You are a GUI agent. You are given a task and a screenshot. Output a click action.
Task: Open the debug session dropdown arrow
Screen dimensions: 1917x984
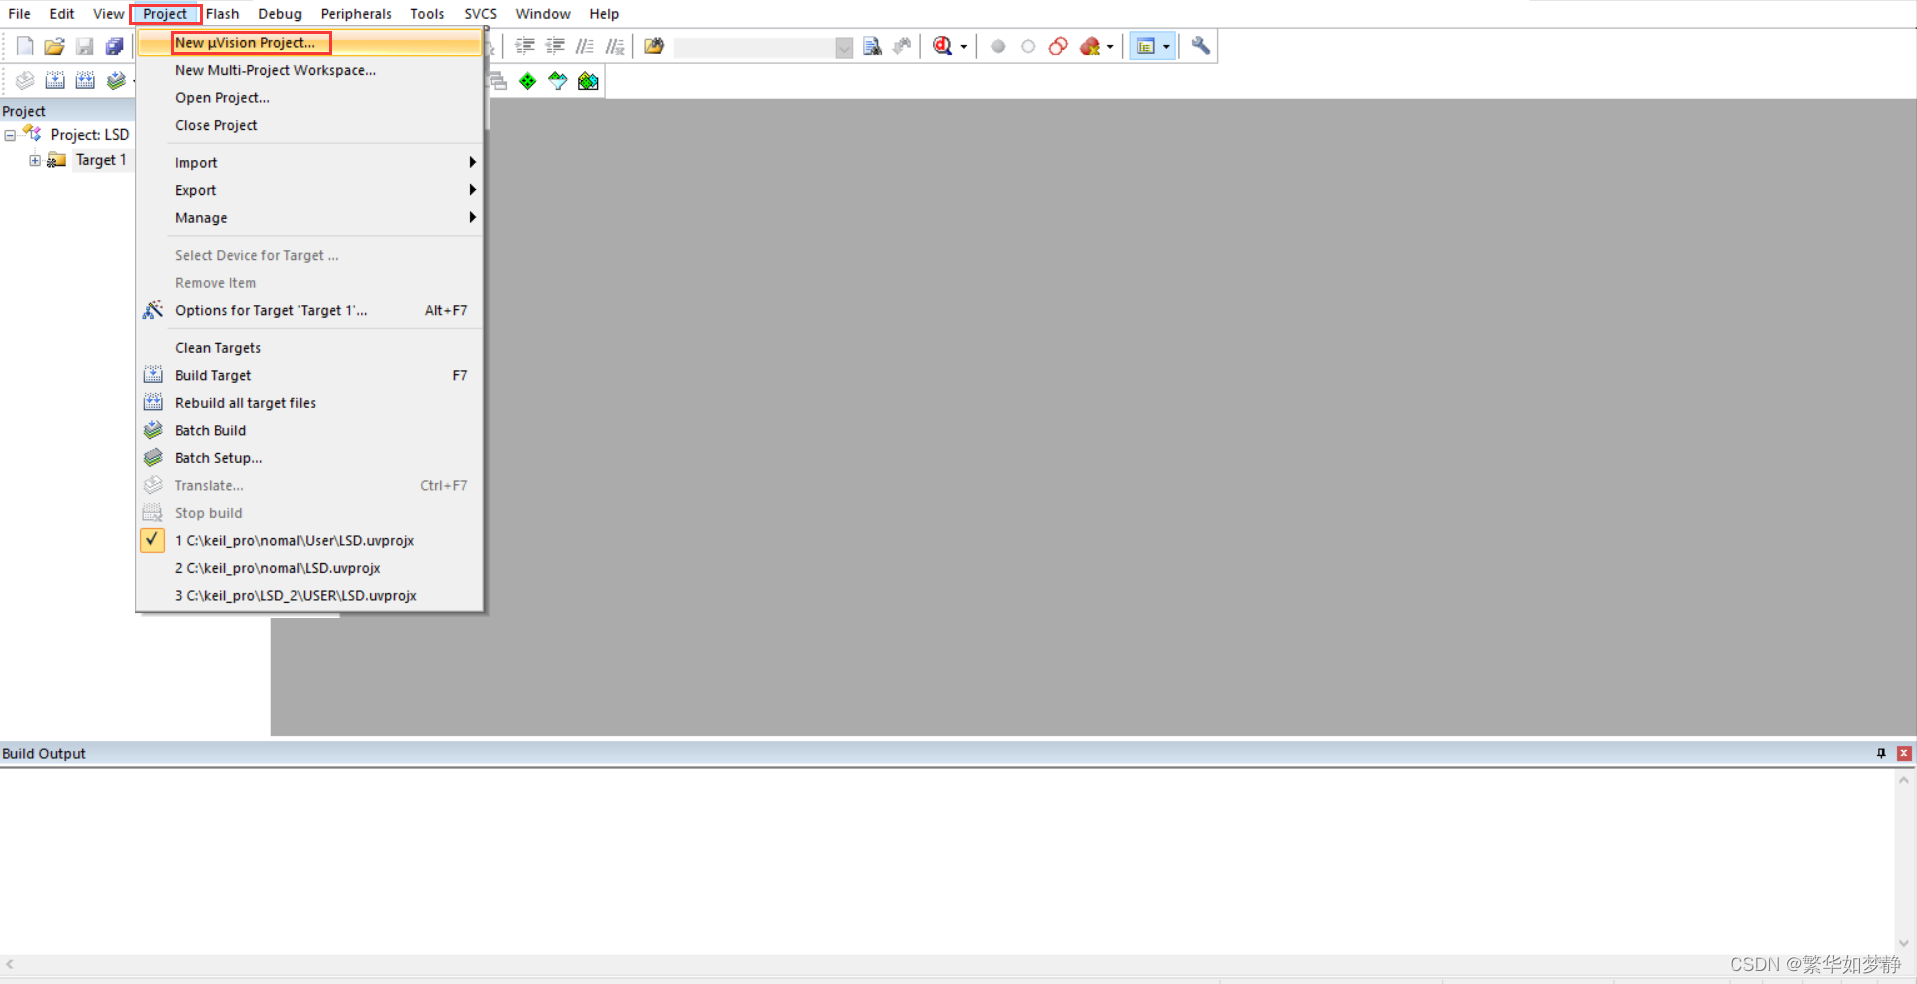click(964, 47)
